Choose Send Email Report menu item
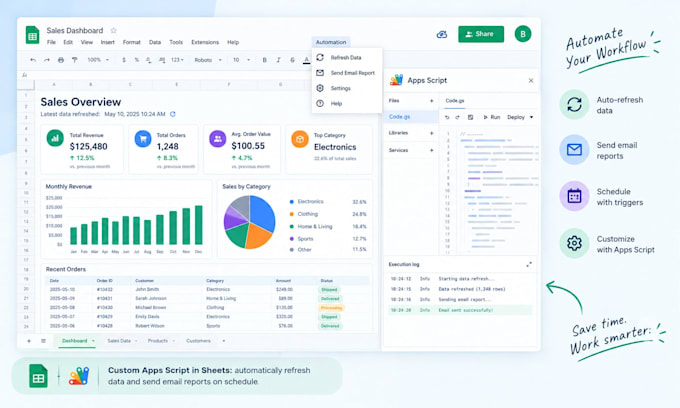This screenshot has height=408, width=680. (347, 73)
